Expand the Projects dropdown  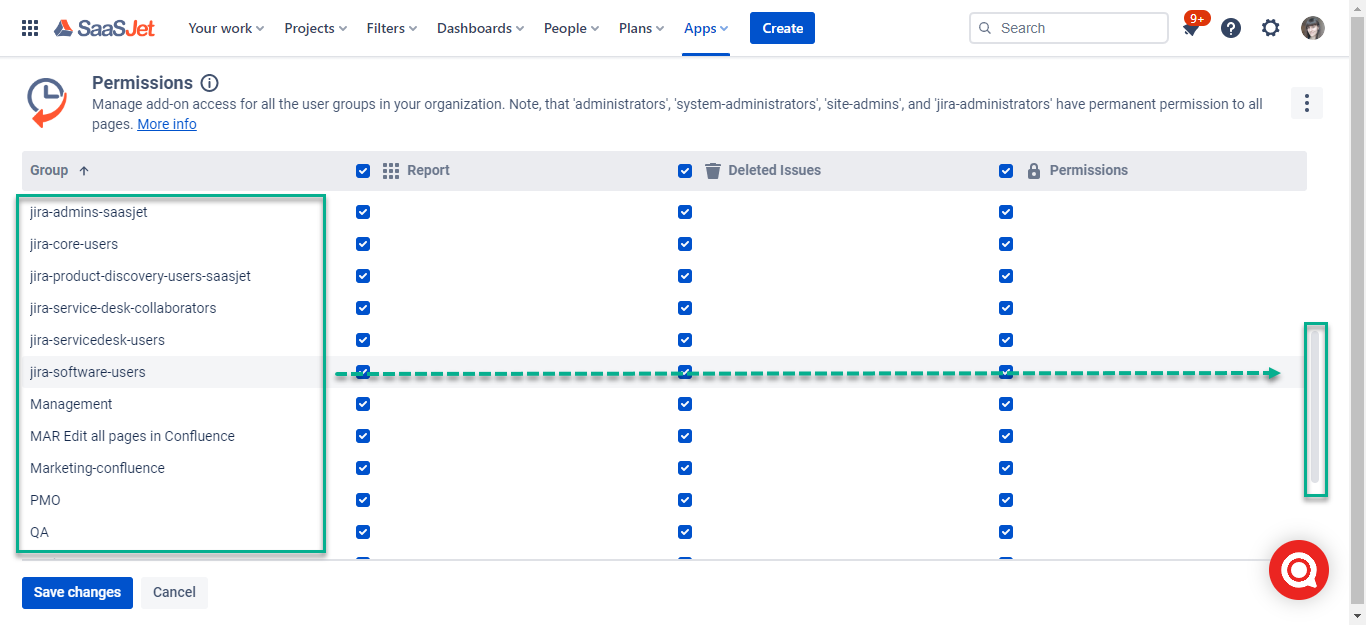(315, 28)
